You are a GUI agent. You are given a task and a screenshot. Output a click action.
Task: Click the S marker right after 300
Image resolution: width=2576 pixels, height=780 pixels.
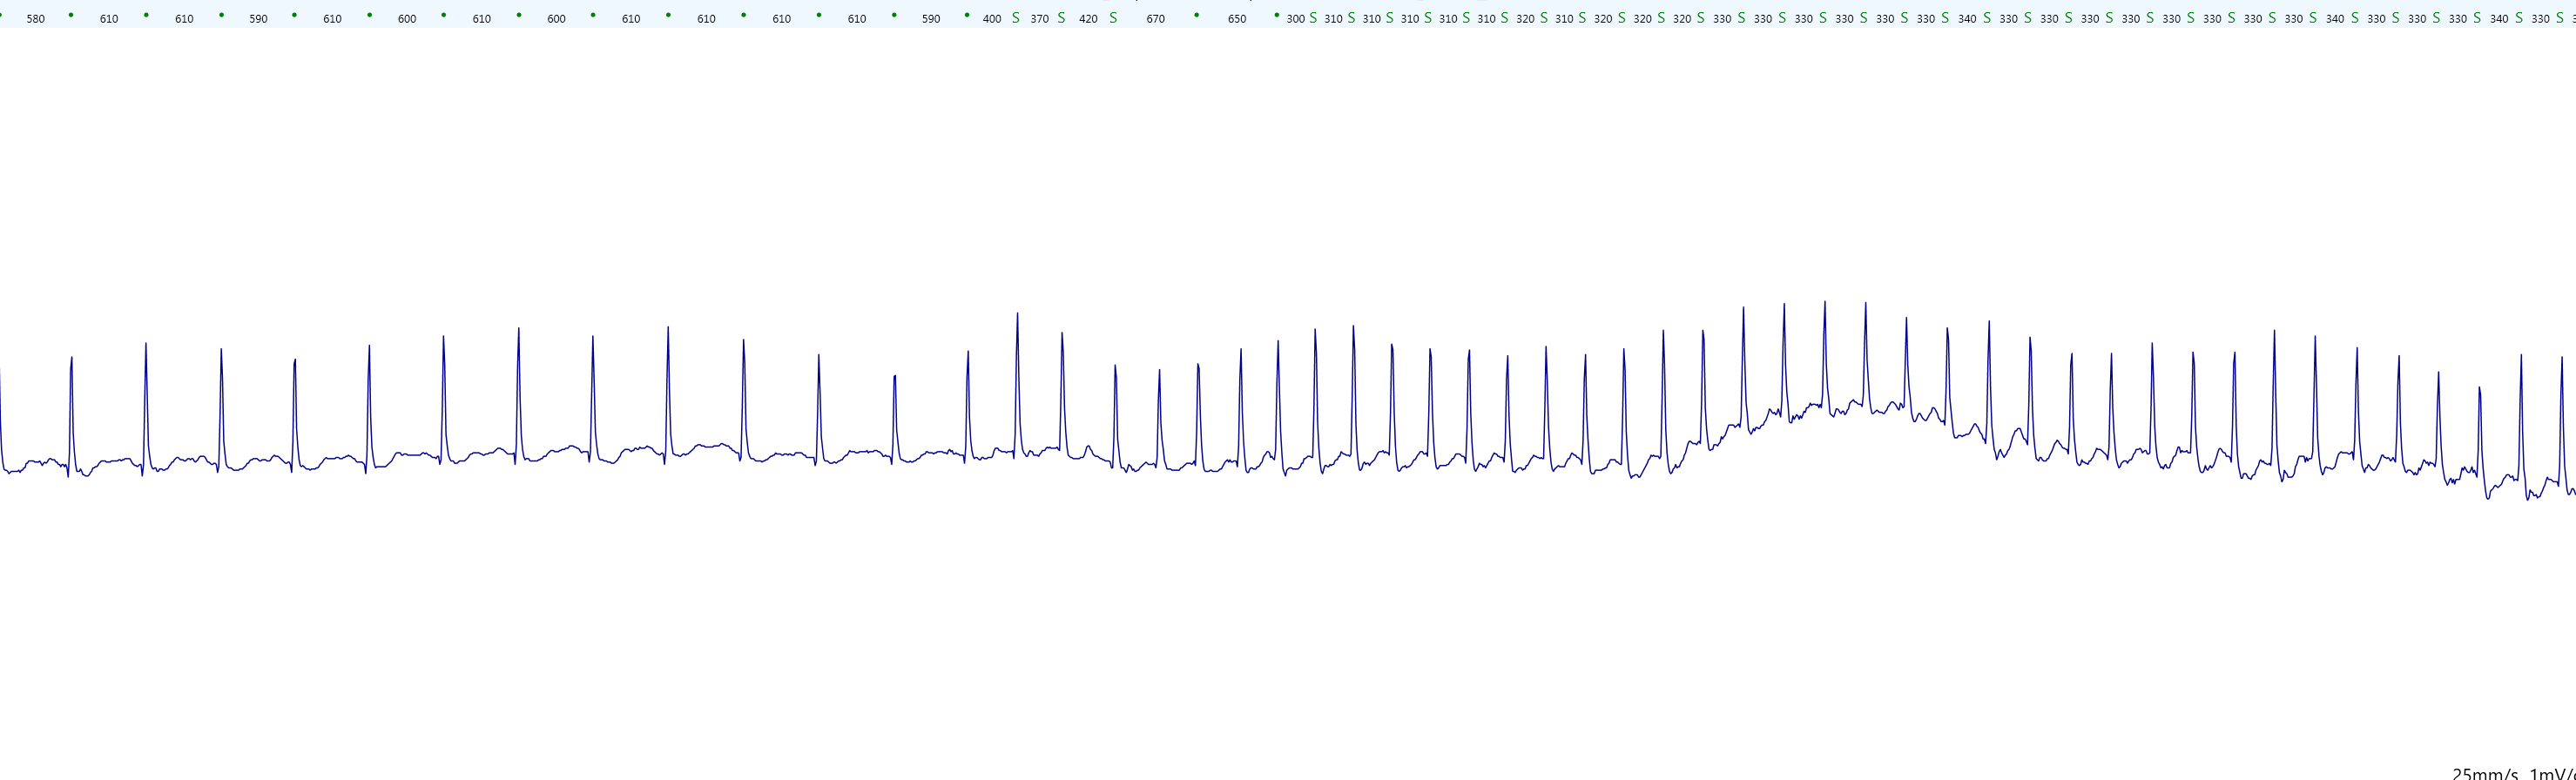coord(1313,18)
